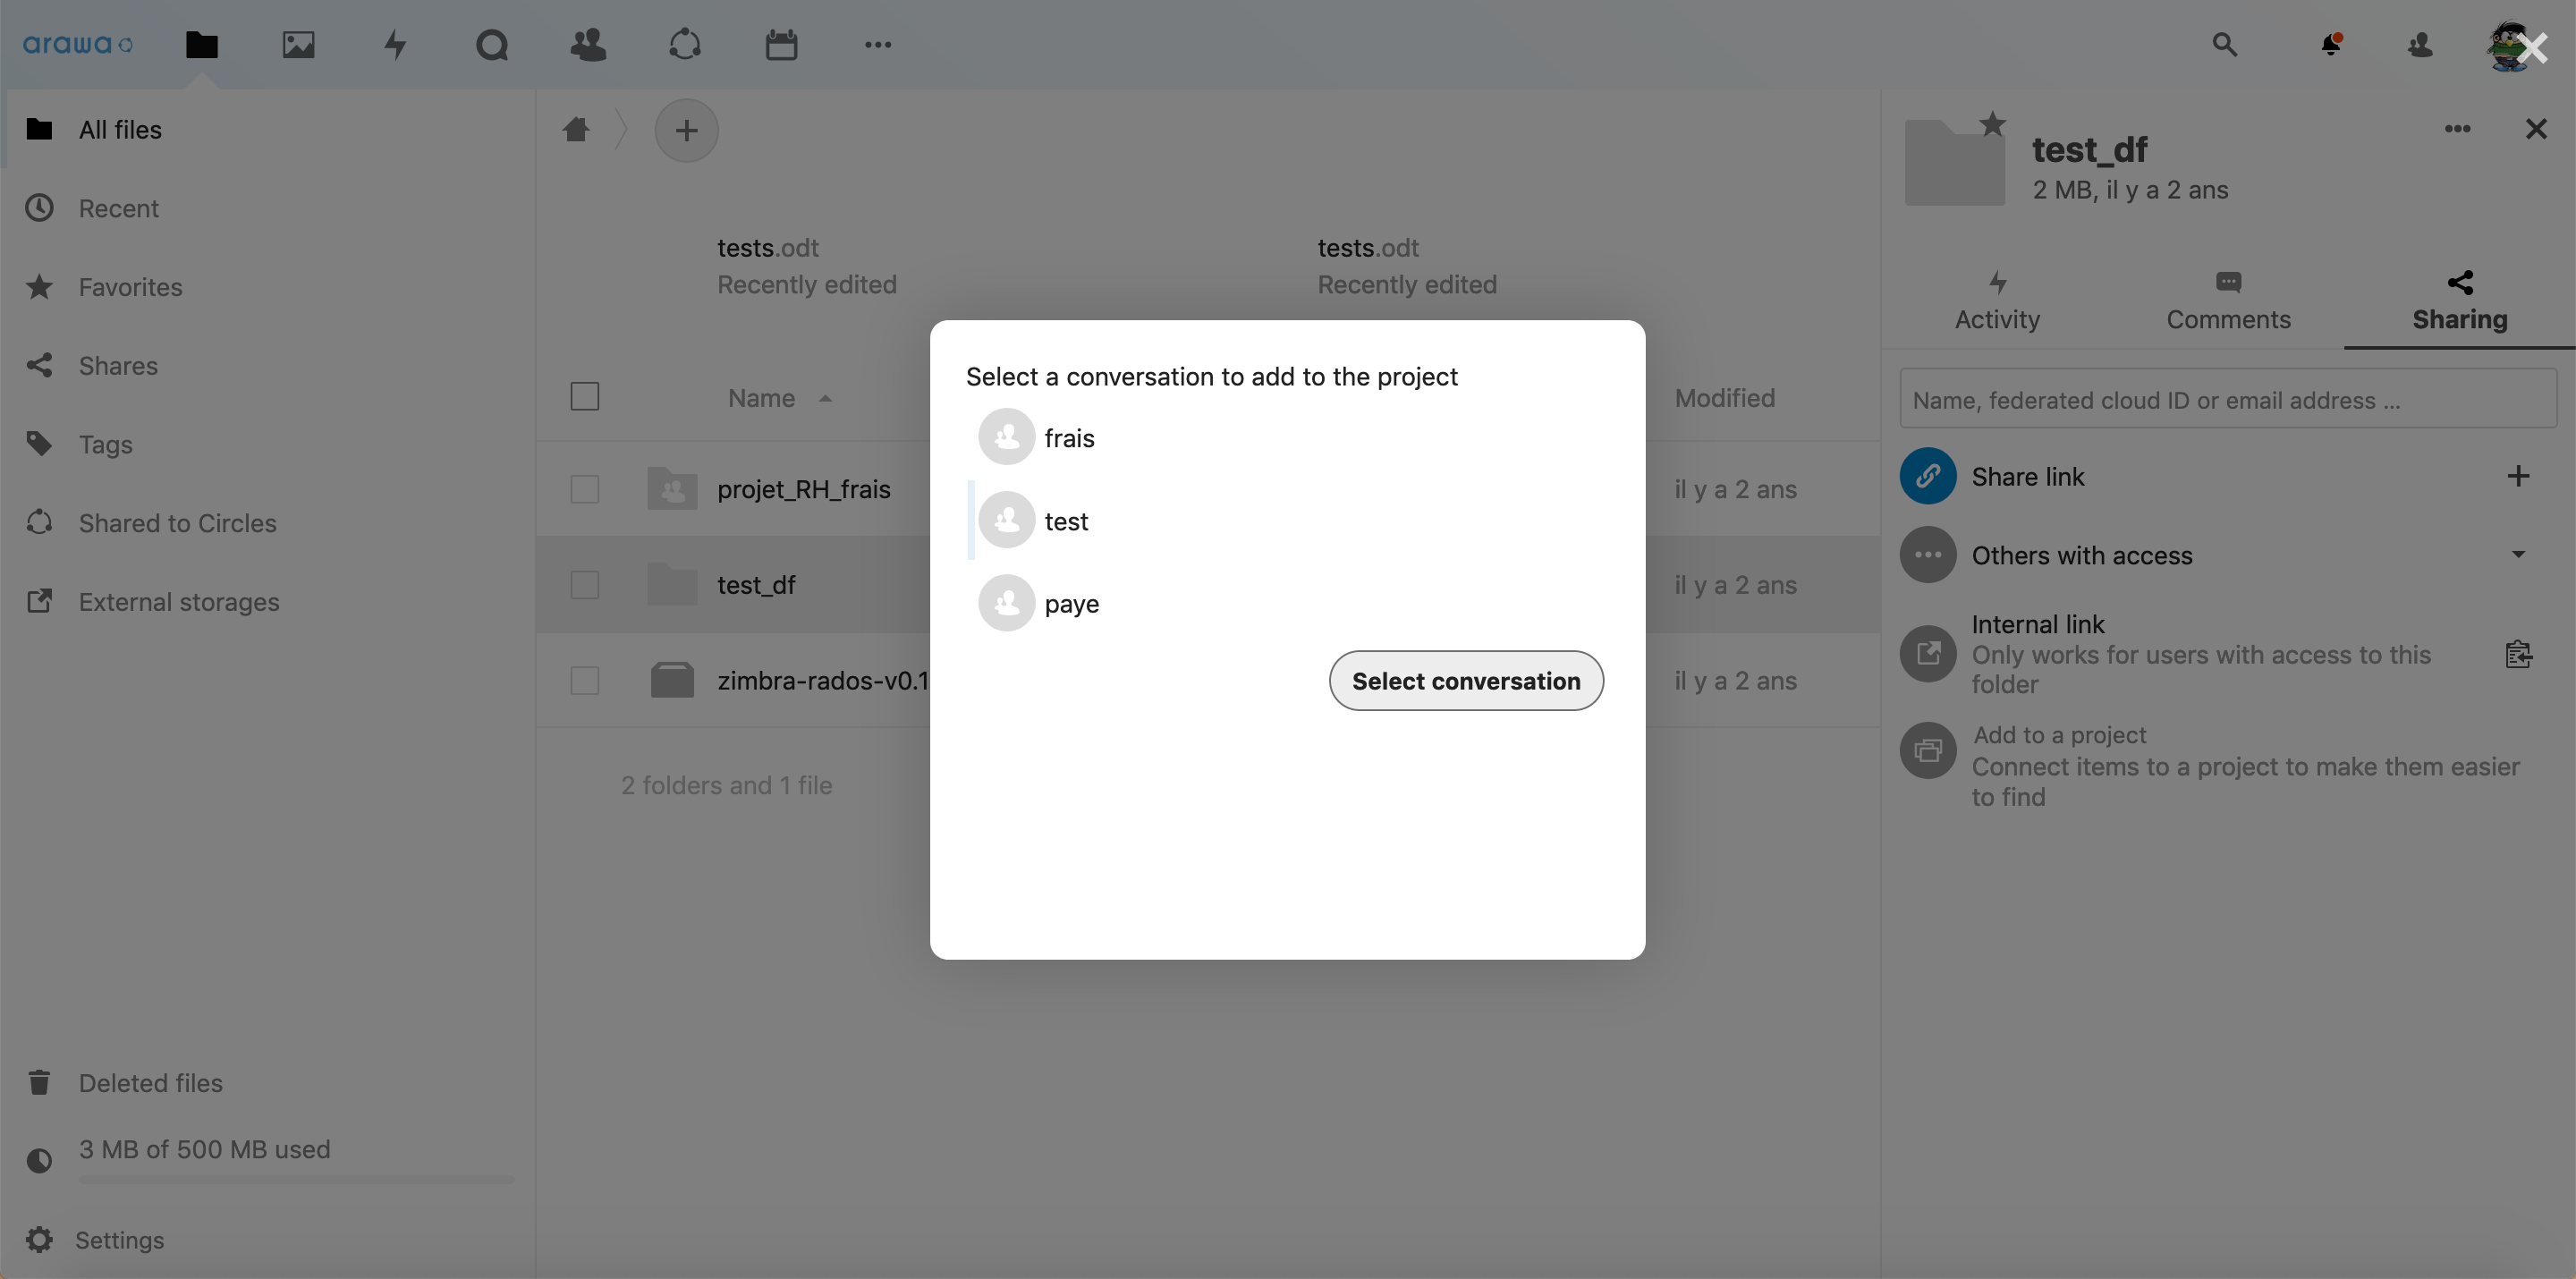Open the Photos gallery icon

point(298,44)
